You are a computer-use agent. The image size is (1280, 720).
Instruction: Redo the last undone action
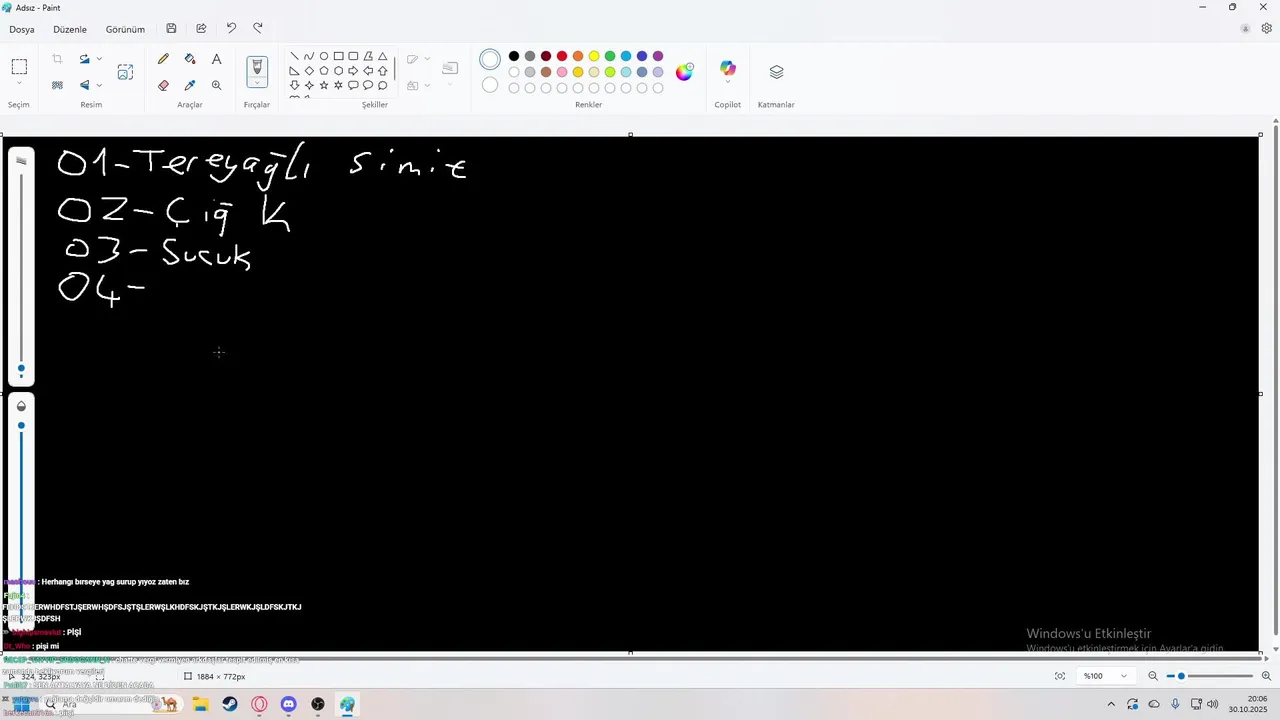[x=258, y=29]
